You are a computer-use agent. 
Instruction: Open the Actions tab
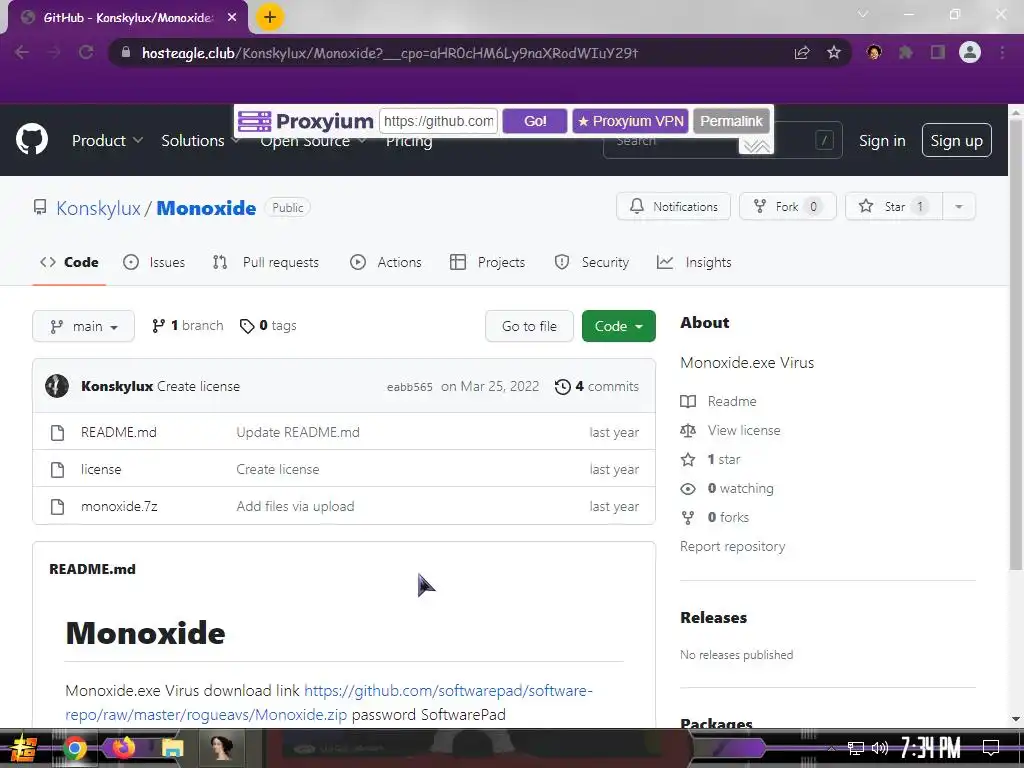[x=386, y=262]
